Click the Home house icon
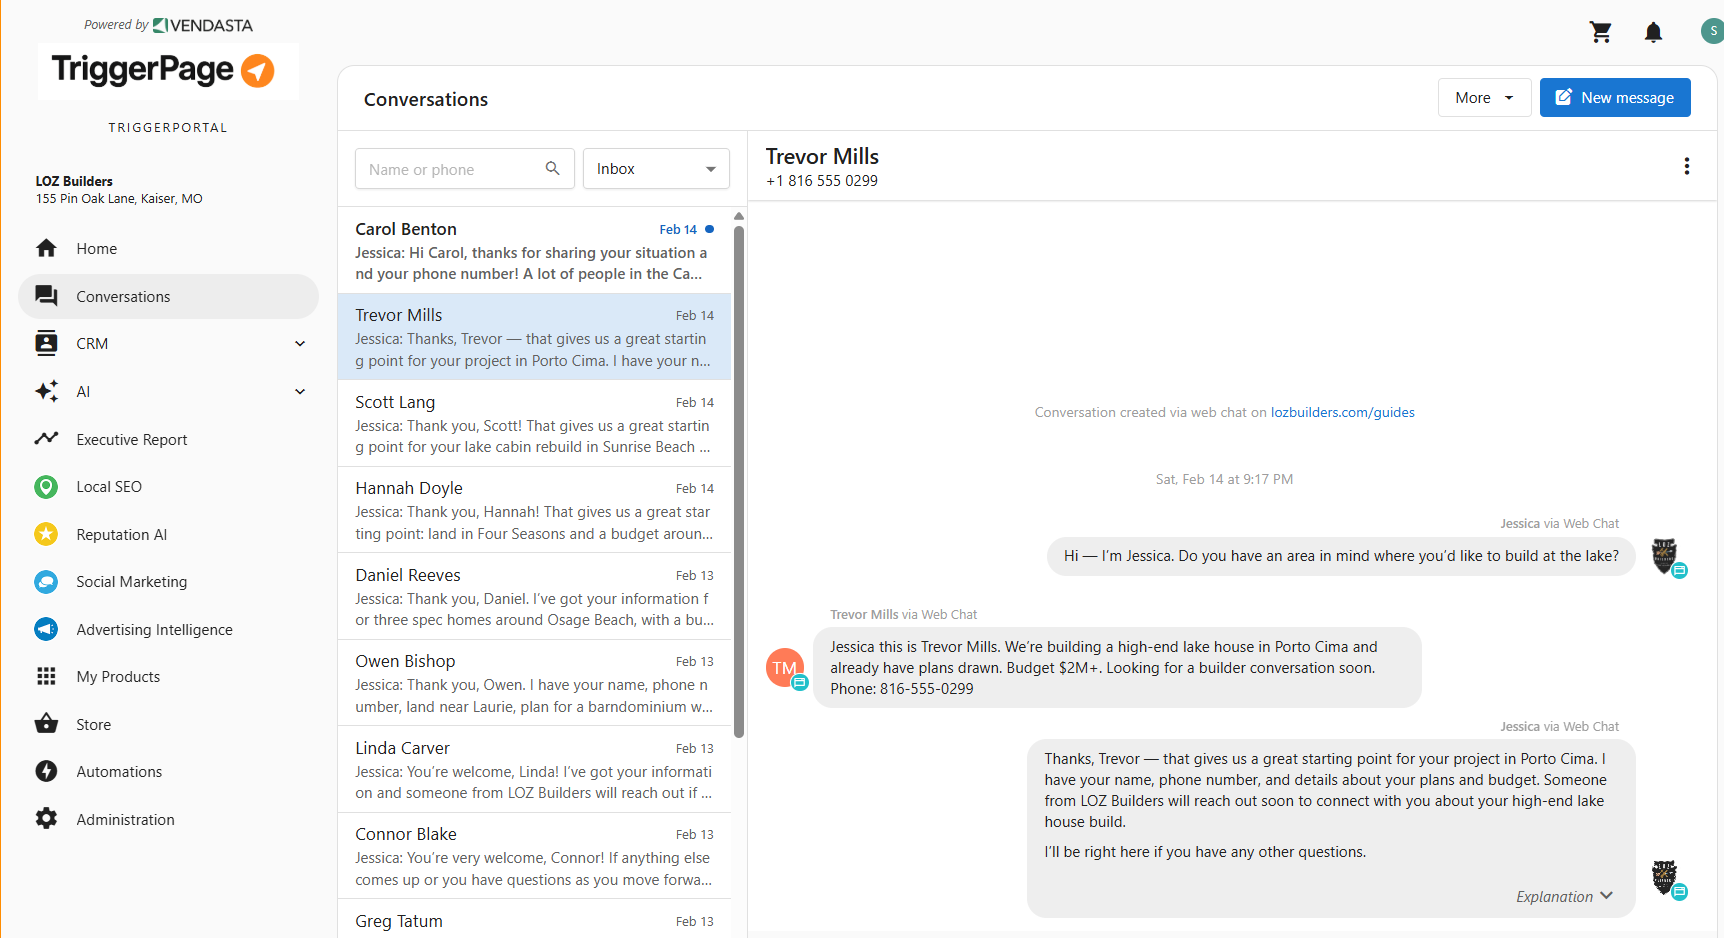Screen dimensions: 1724x938 [x=46, y=248]
